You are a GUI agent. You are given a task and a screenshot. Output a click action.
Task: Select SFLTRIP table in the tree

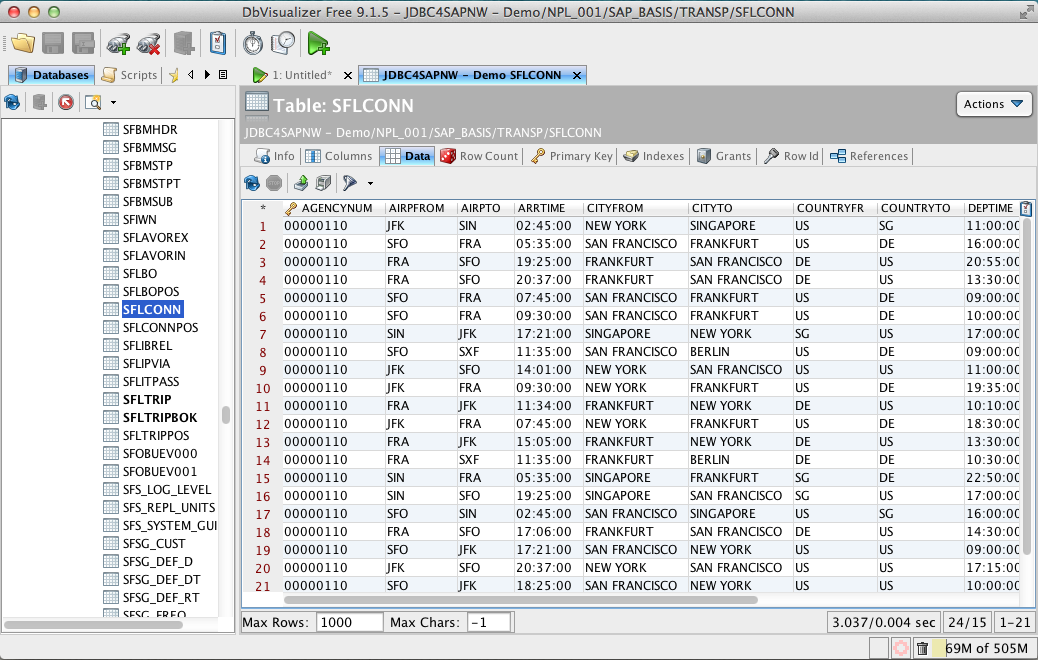click(146, 400)
